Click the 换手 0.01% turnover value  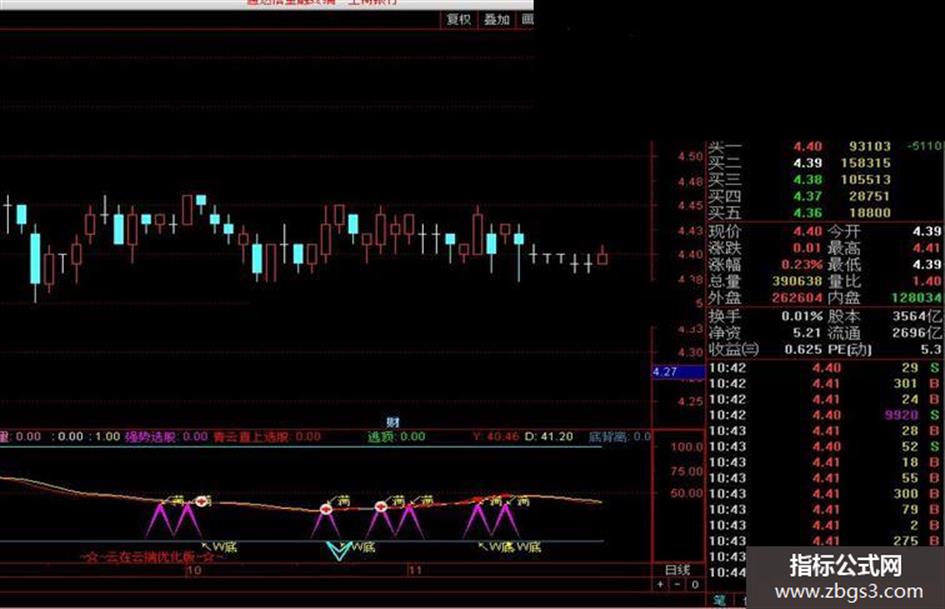click(x=802, y=316)
